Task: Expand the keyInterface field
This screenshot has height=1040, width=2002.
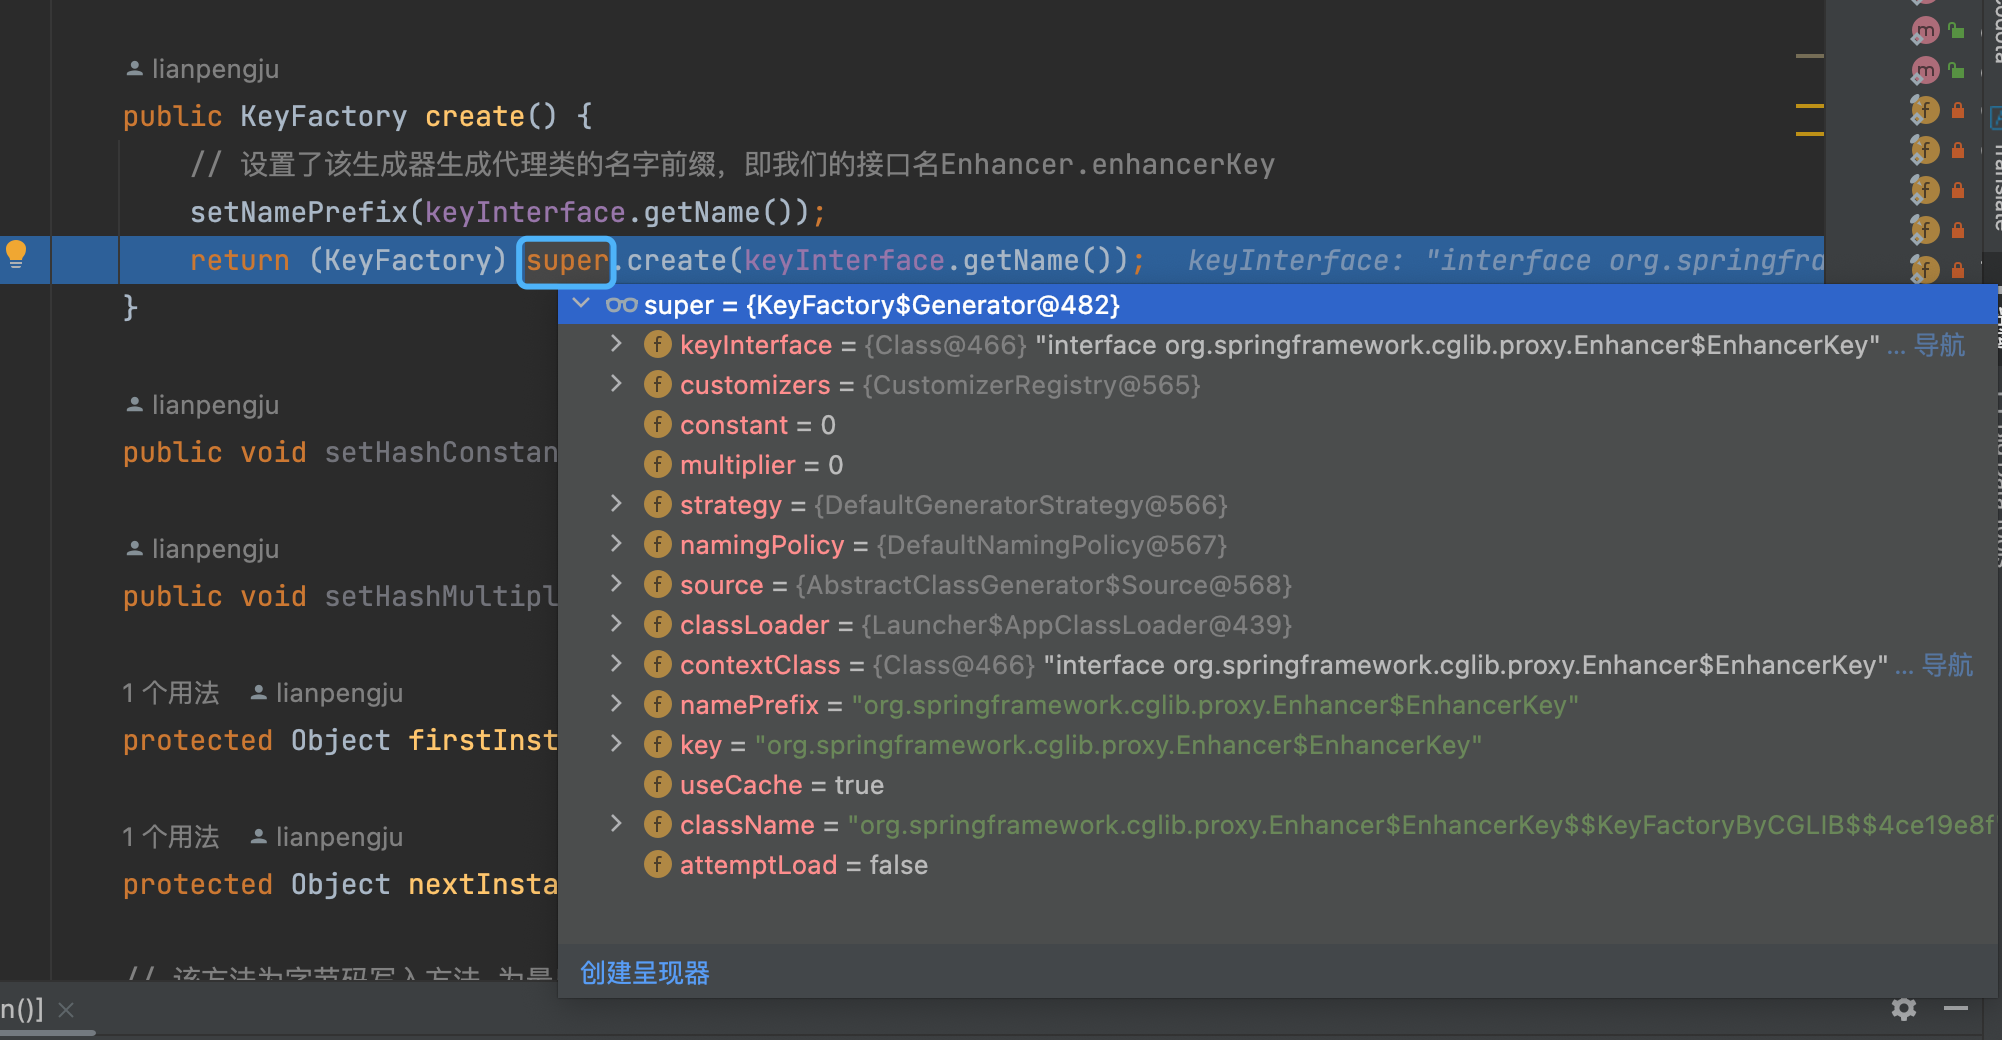Action: (x=616, y=344)
